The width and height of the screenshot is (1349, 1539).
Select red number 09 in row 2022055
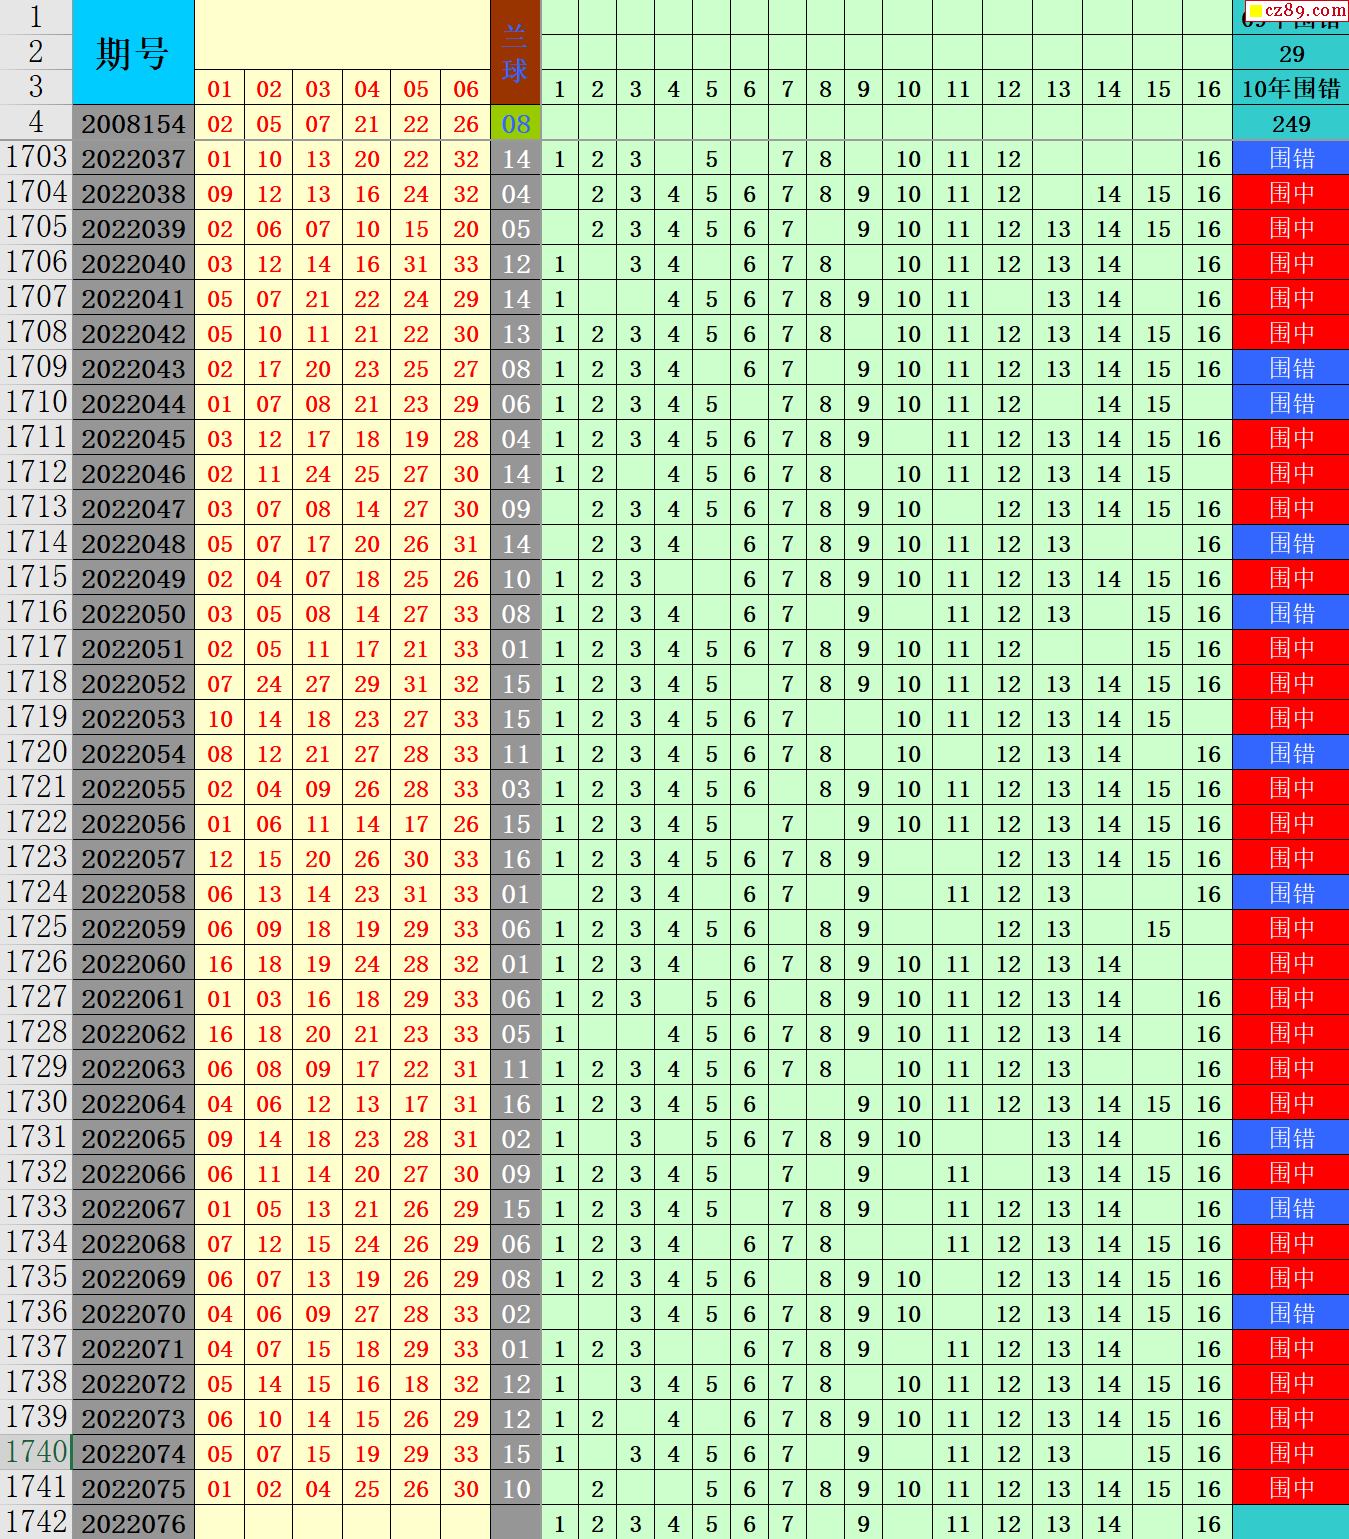318,789
